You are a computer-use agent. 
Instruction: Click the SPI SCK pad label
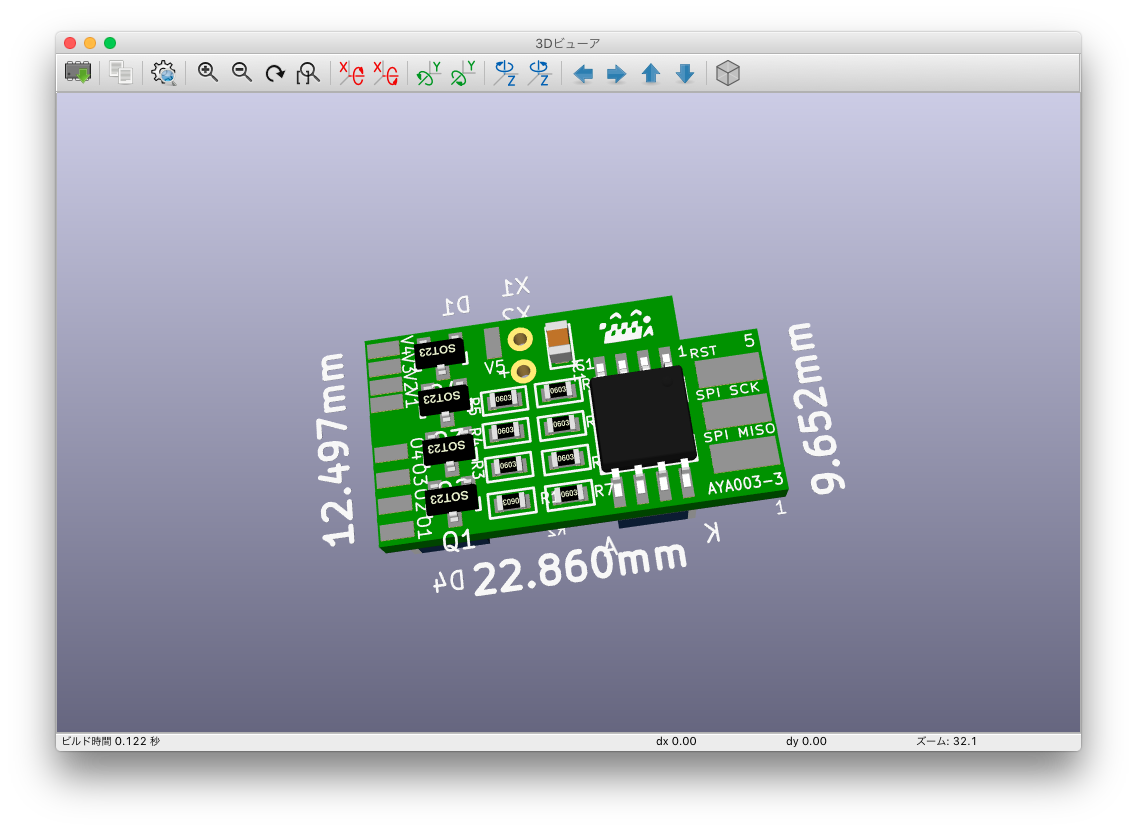click(x=727, y=391)
